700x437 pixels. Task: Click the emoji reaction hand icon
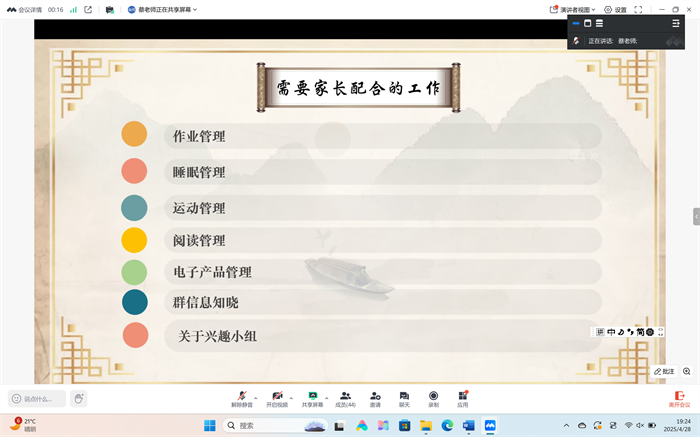coord(78,398)
